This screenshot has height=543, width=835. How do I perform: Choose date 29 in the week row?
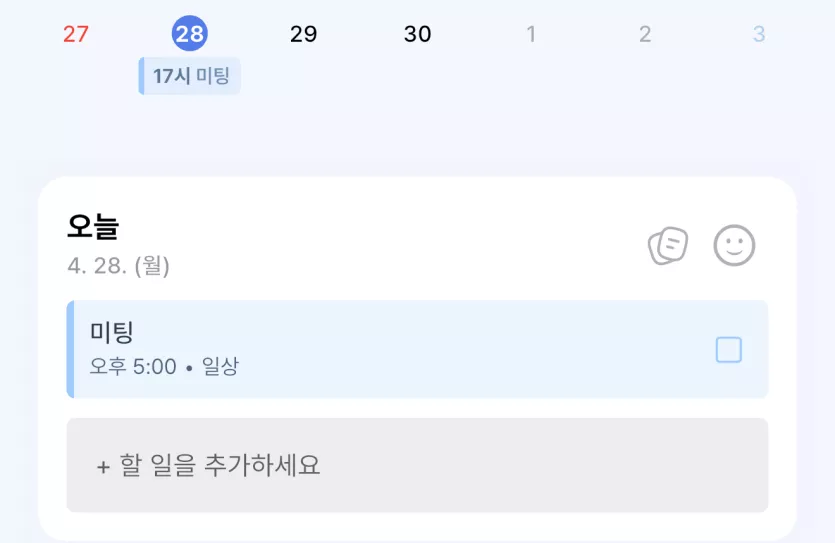pyautogui.click(x=304, y=34)
